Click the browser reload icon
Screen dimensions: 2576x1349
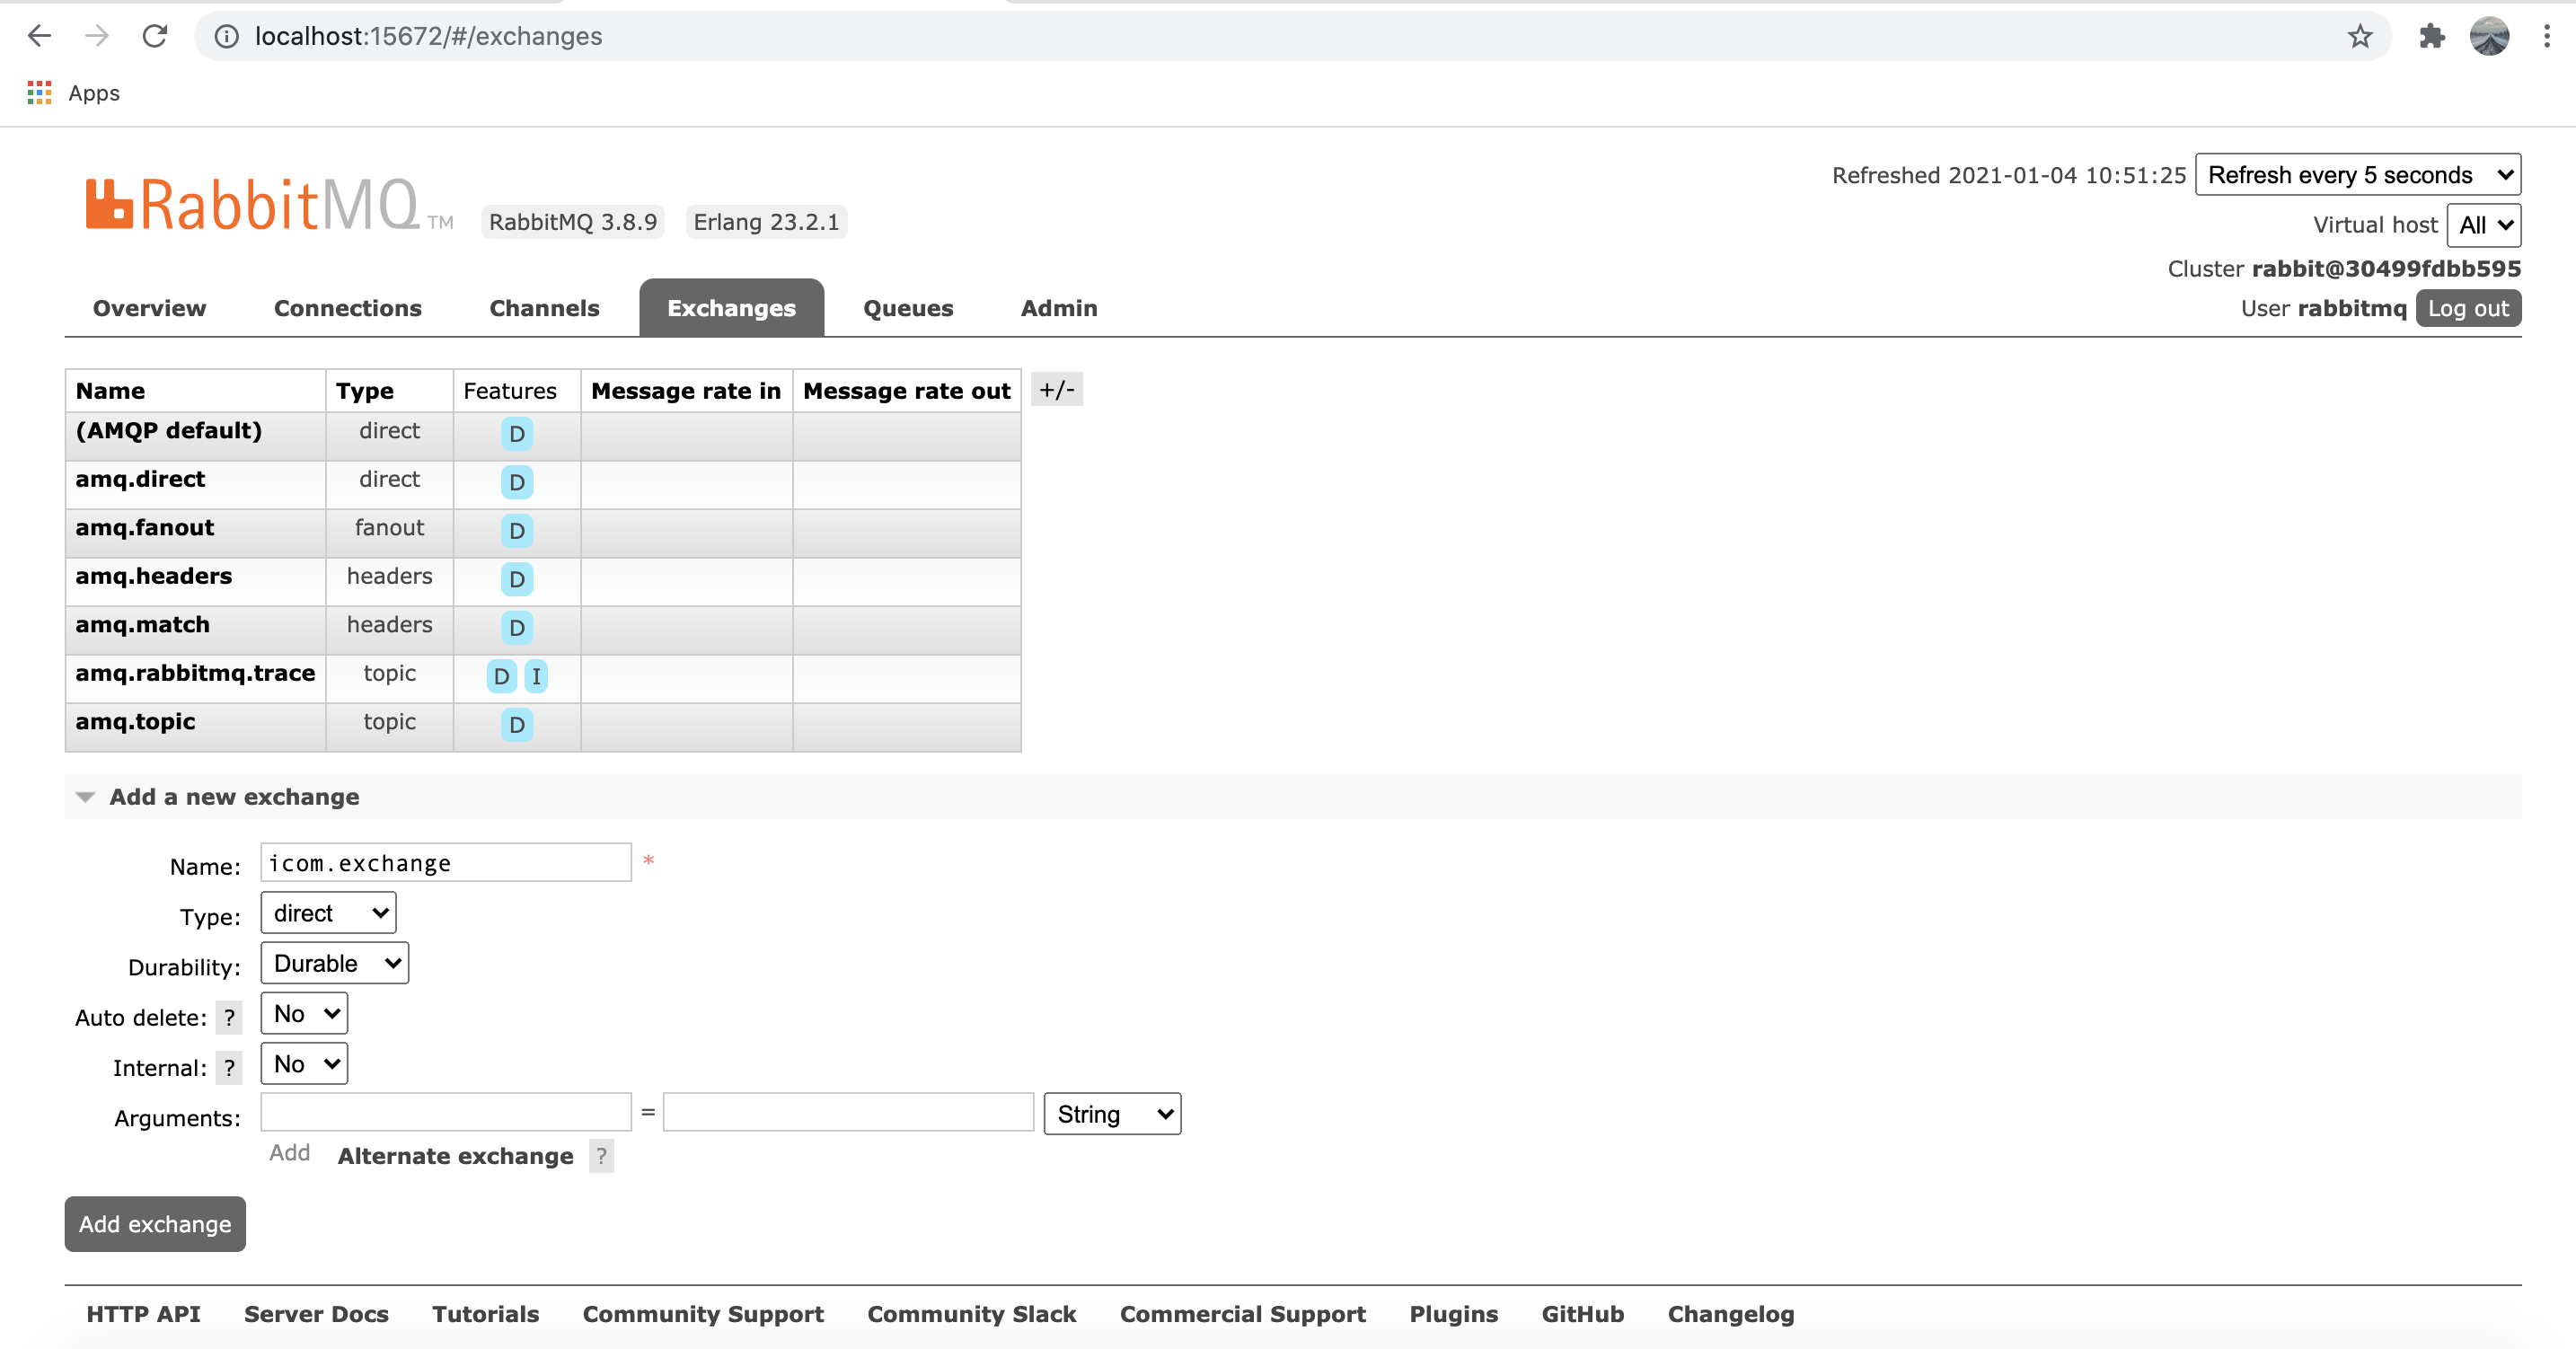pos(154,36)
